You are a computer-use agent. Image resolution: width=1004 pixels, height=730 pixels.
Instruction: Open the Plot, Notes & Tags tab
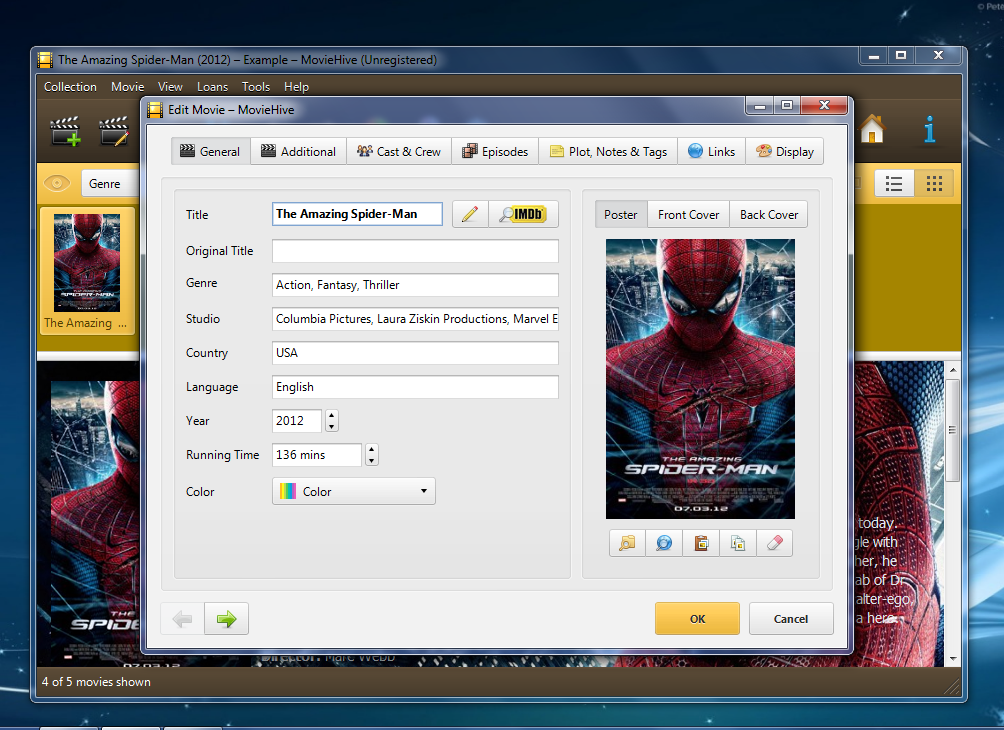click(x=608, y=152)
